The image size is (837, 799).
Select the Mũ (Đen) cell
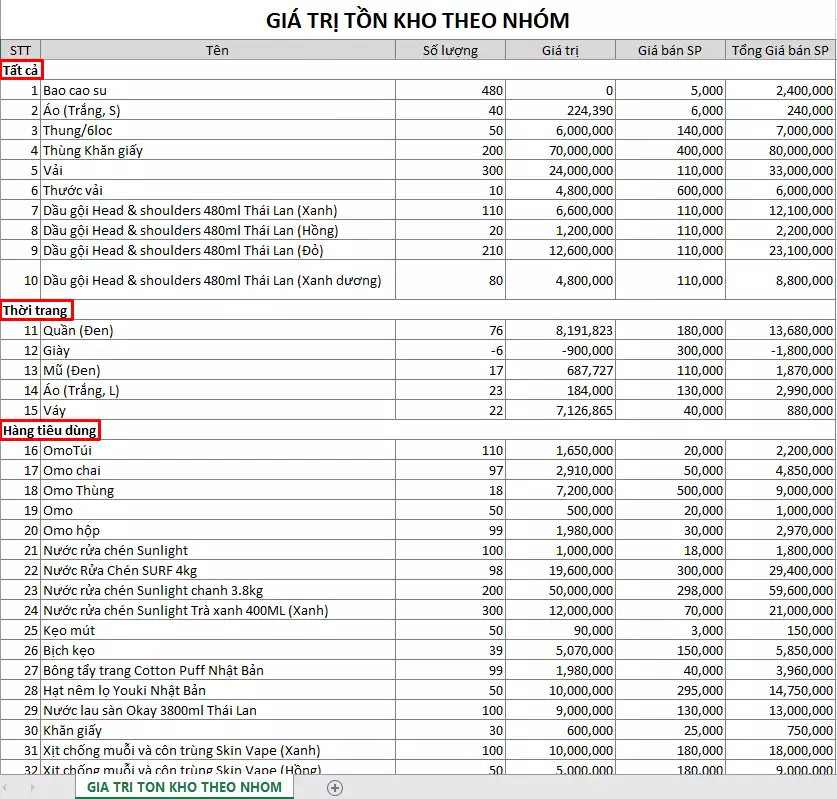pos(218,370)
